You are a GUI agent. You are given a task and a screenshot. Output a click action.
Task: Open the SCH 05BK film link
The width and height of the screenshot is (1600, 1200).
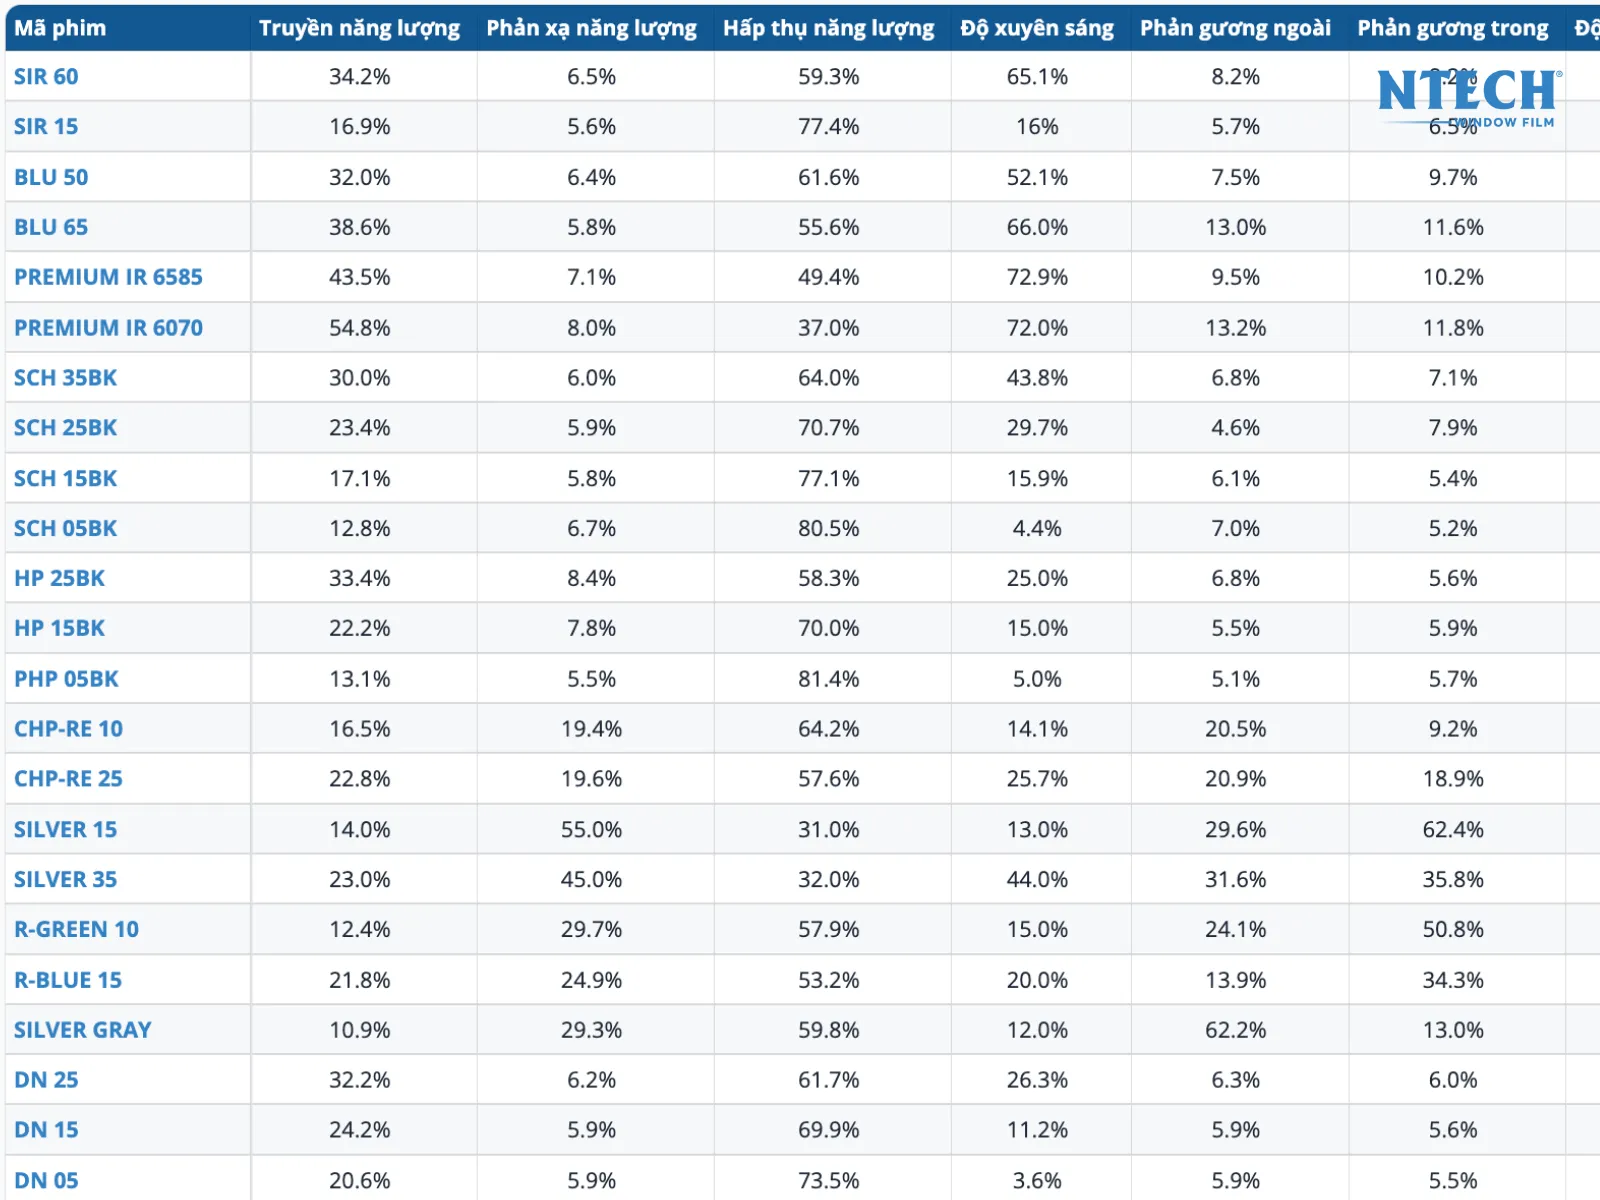(65, 528)
